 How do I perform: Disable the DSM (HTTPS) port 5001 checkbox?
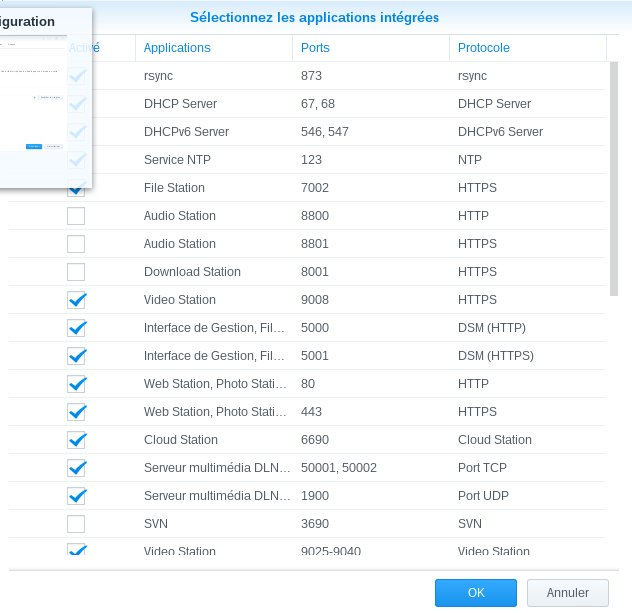76,356
